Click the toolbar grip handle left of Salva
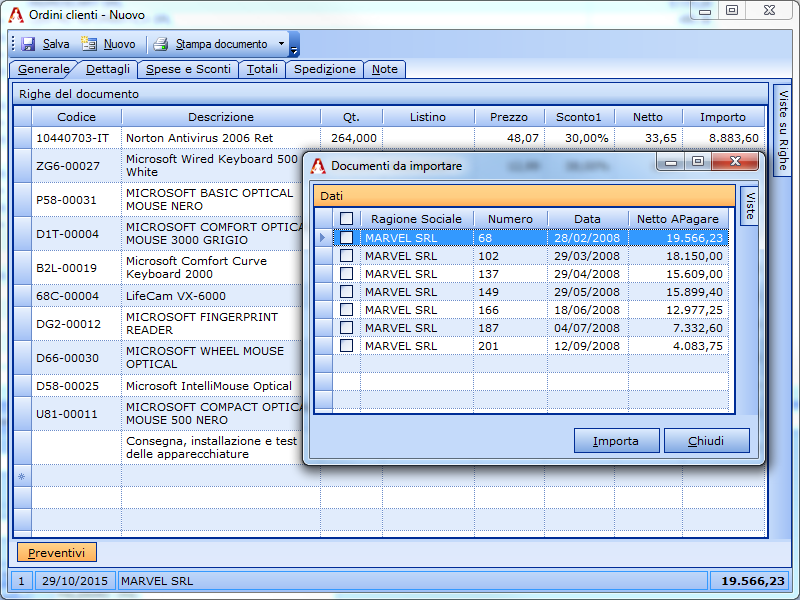The height and width of the screenshot is (600, 800). coord(13,44)
